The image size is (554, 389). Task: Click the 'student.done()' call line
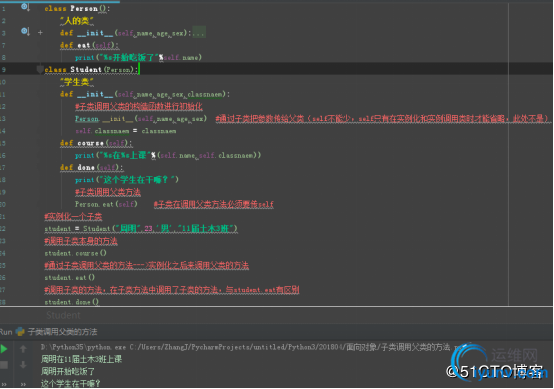(x=72, y=302)
